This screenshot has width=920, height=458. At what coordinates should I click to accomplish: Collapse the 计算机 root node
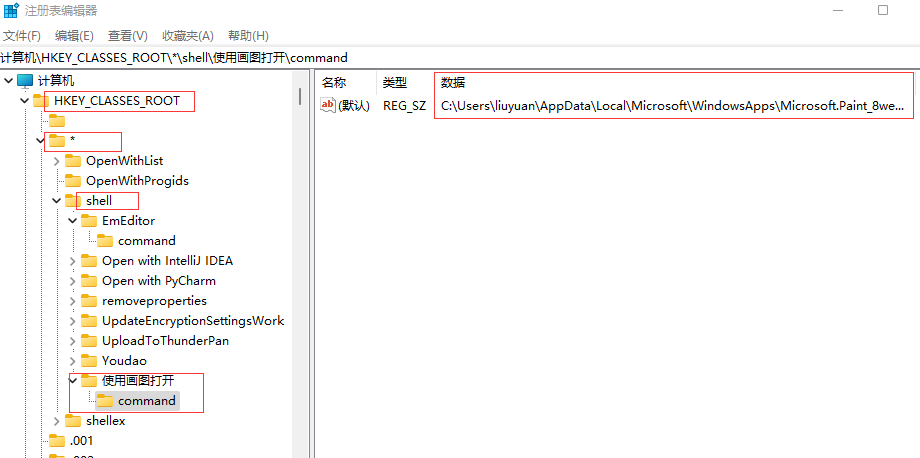coord(8,80)
